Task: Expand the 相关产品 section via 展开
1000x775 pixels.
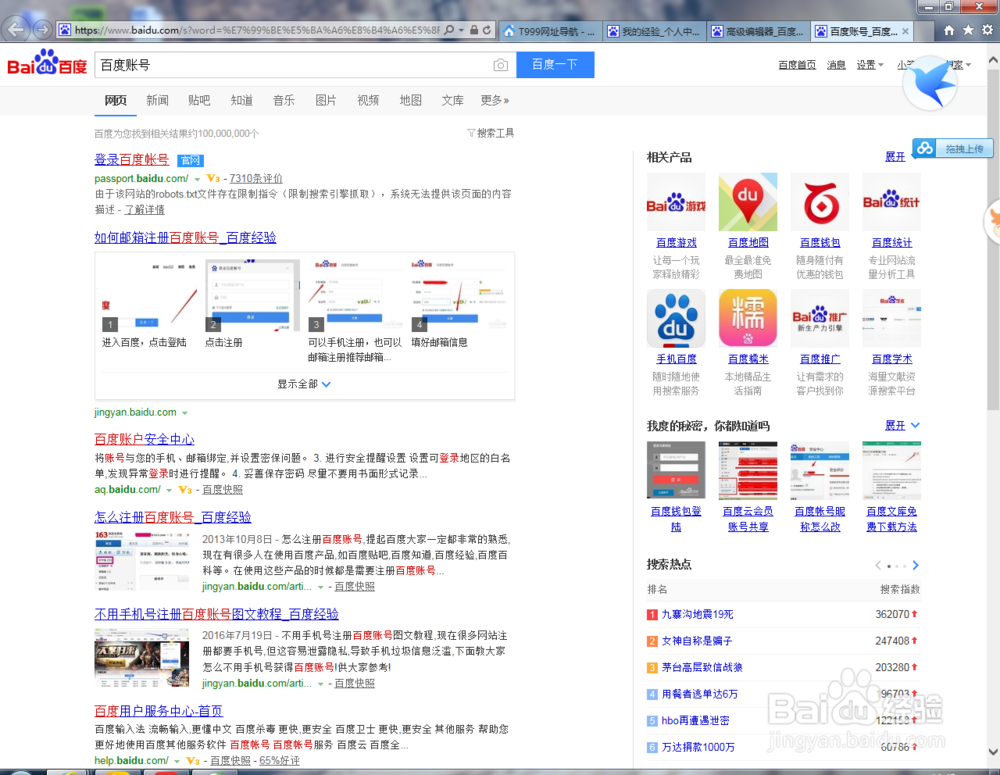Action: pos(895,157)
